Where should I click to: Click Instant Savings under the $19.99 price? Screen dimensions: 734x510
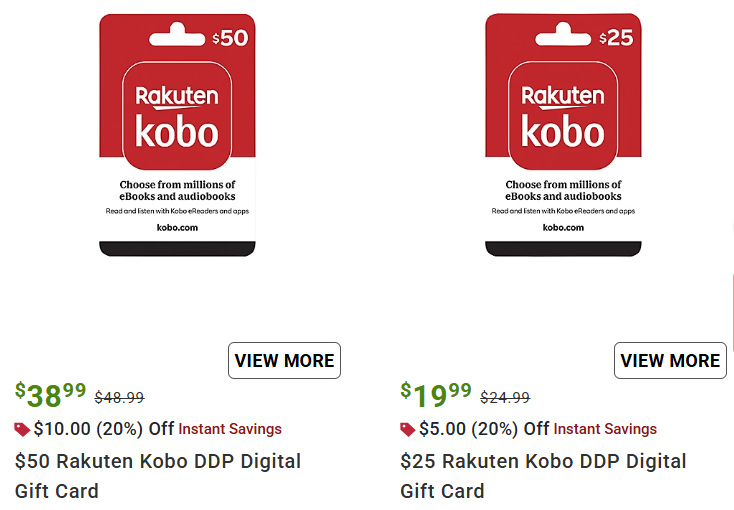(605, 429)
